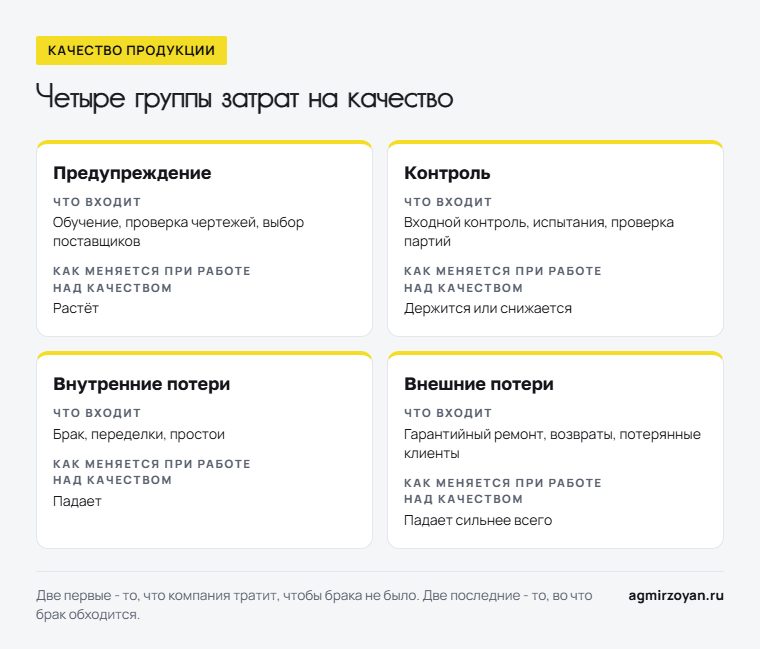Click the text 'Обучение, проверка чертежей, выбор поставщиков'
The image size is (760, 649).
pos(178,232)
